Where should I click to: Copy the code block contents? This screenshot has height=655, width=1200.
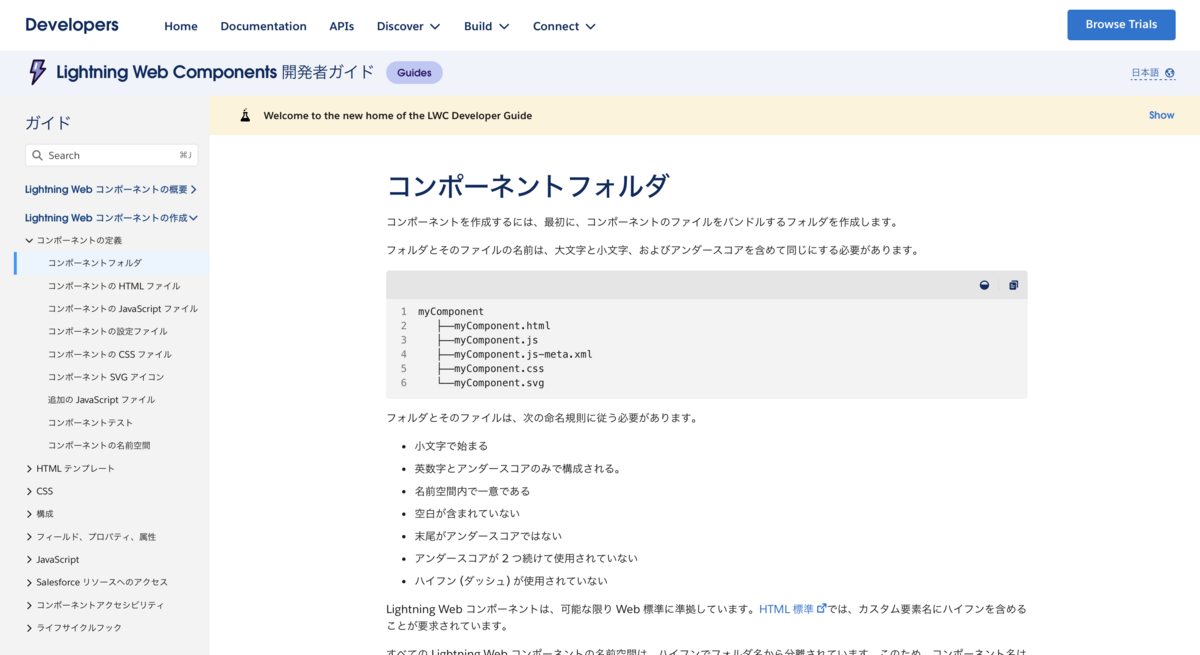[1013, 285]
